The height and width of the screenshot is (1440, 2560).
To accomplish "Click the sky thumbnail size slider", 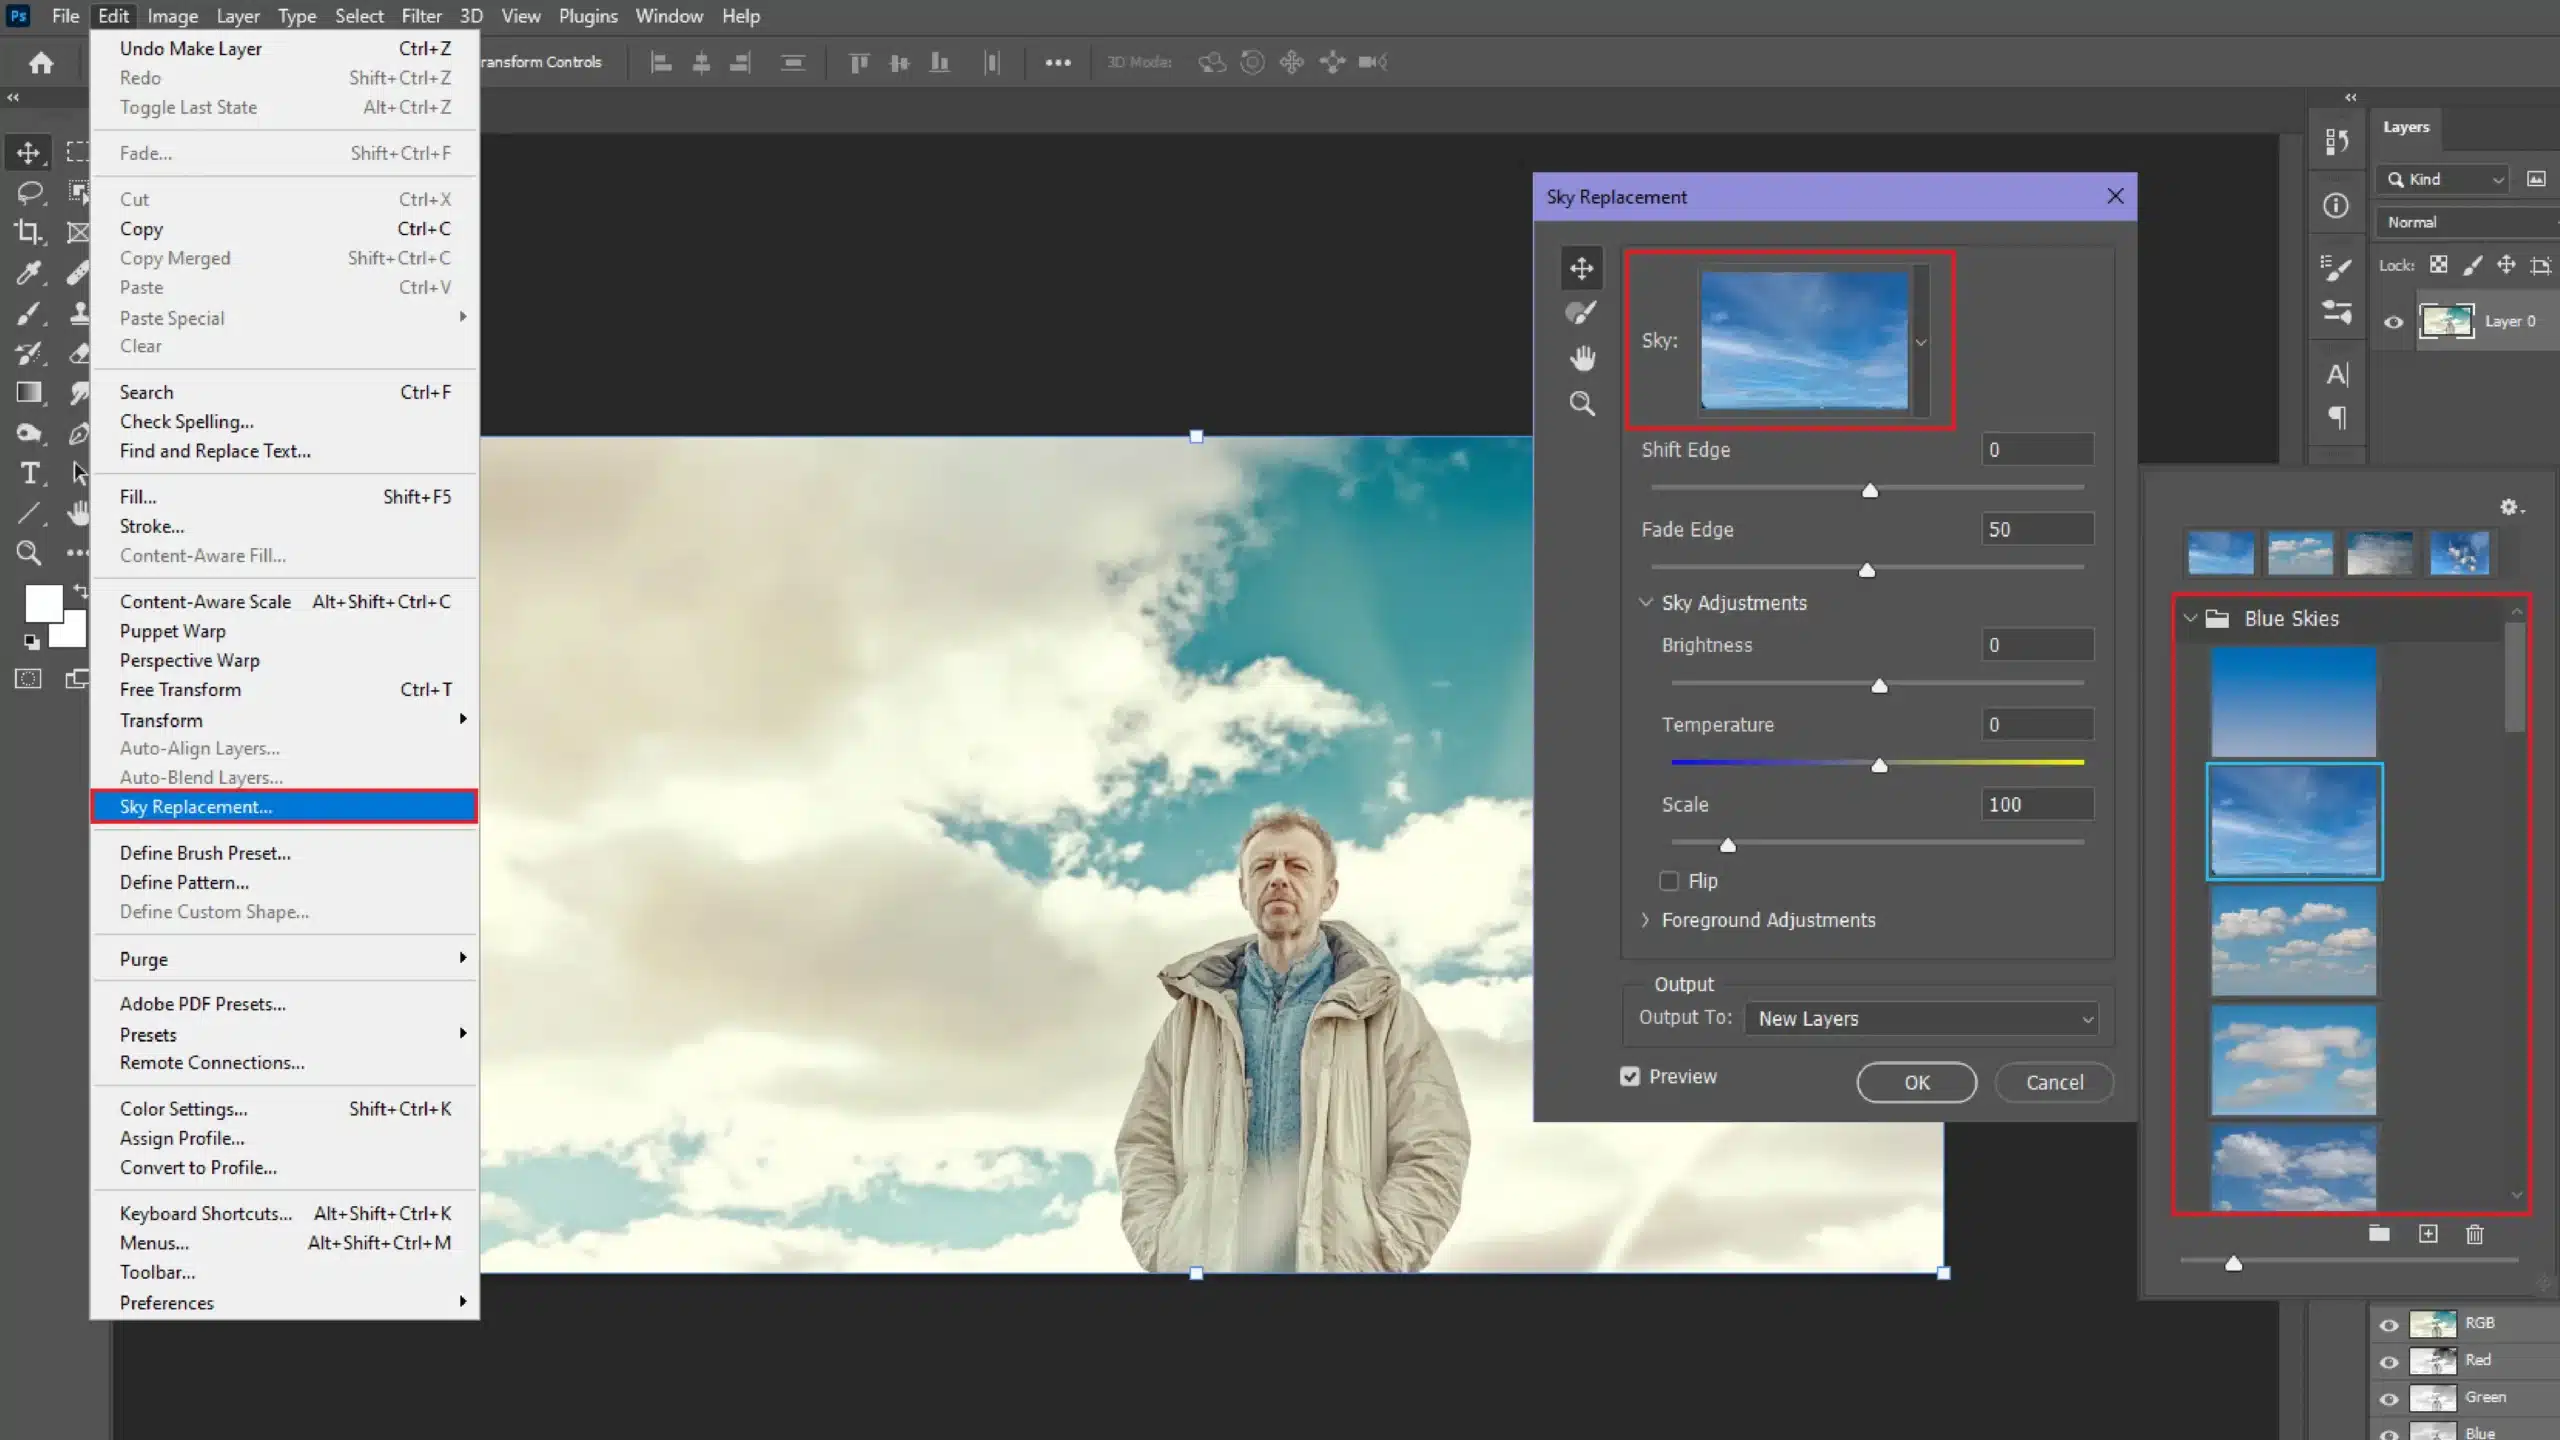I will pos(2233,1263).
